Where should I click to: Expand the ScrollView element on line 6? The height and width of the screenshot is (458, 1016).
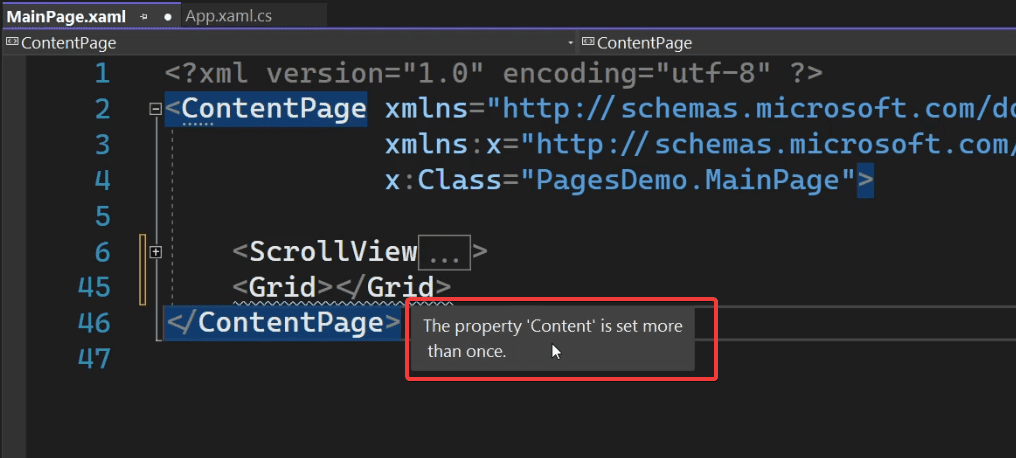point(156,252)
